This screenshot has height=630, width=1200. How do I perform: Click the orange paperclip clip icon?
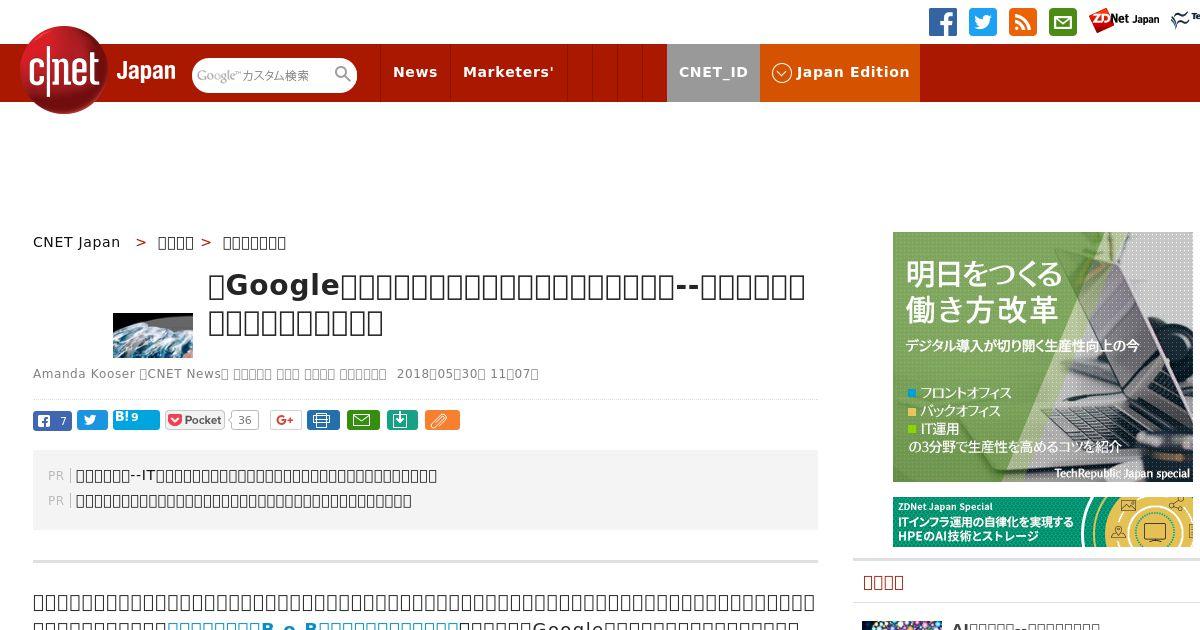point(441,421)
